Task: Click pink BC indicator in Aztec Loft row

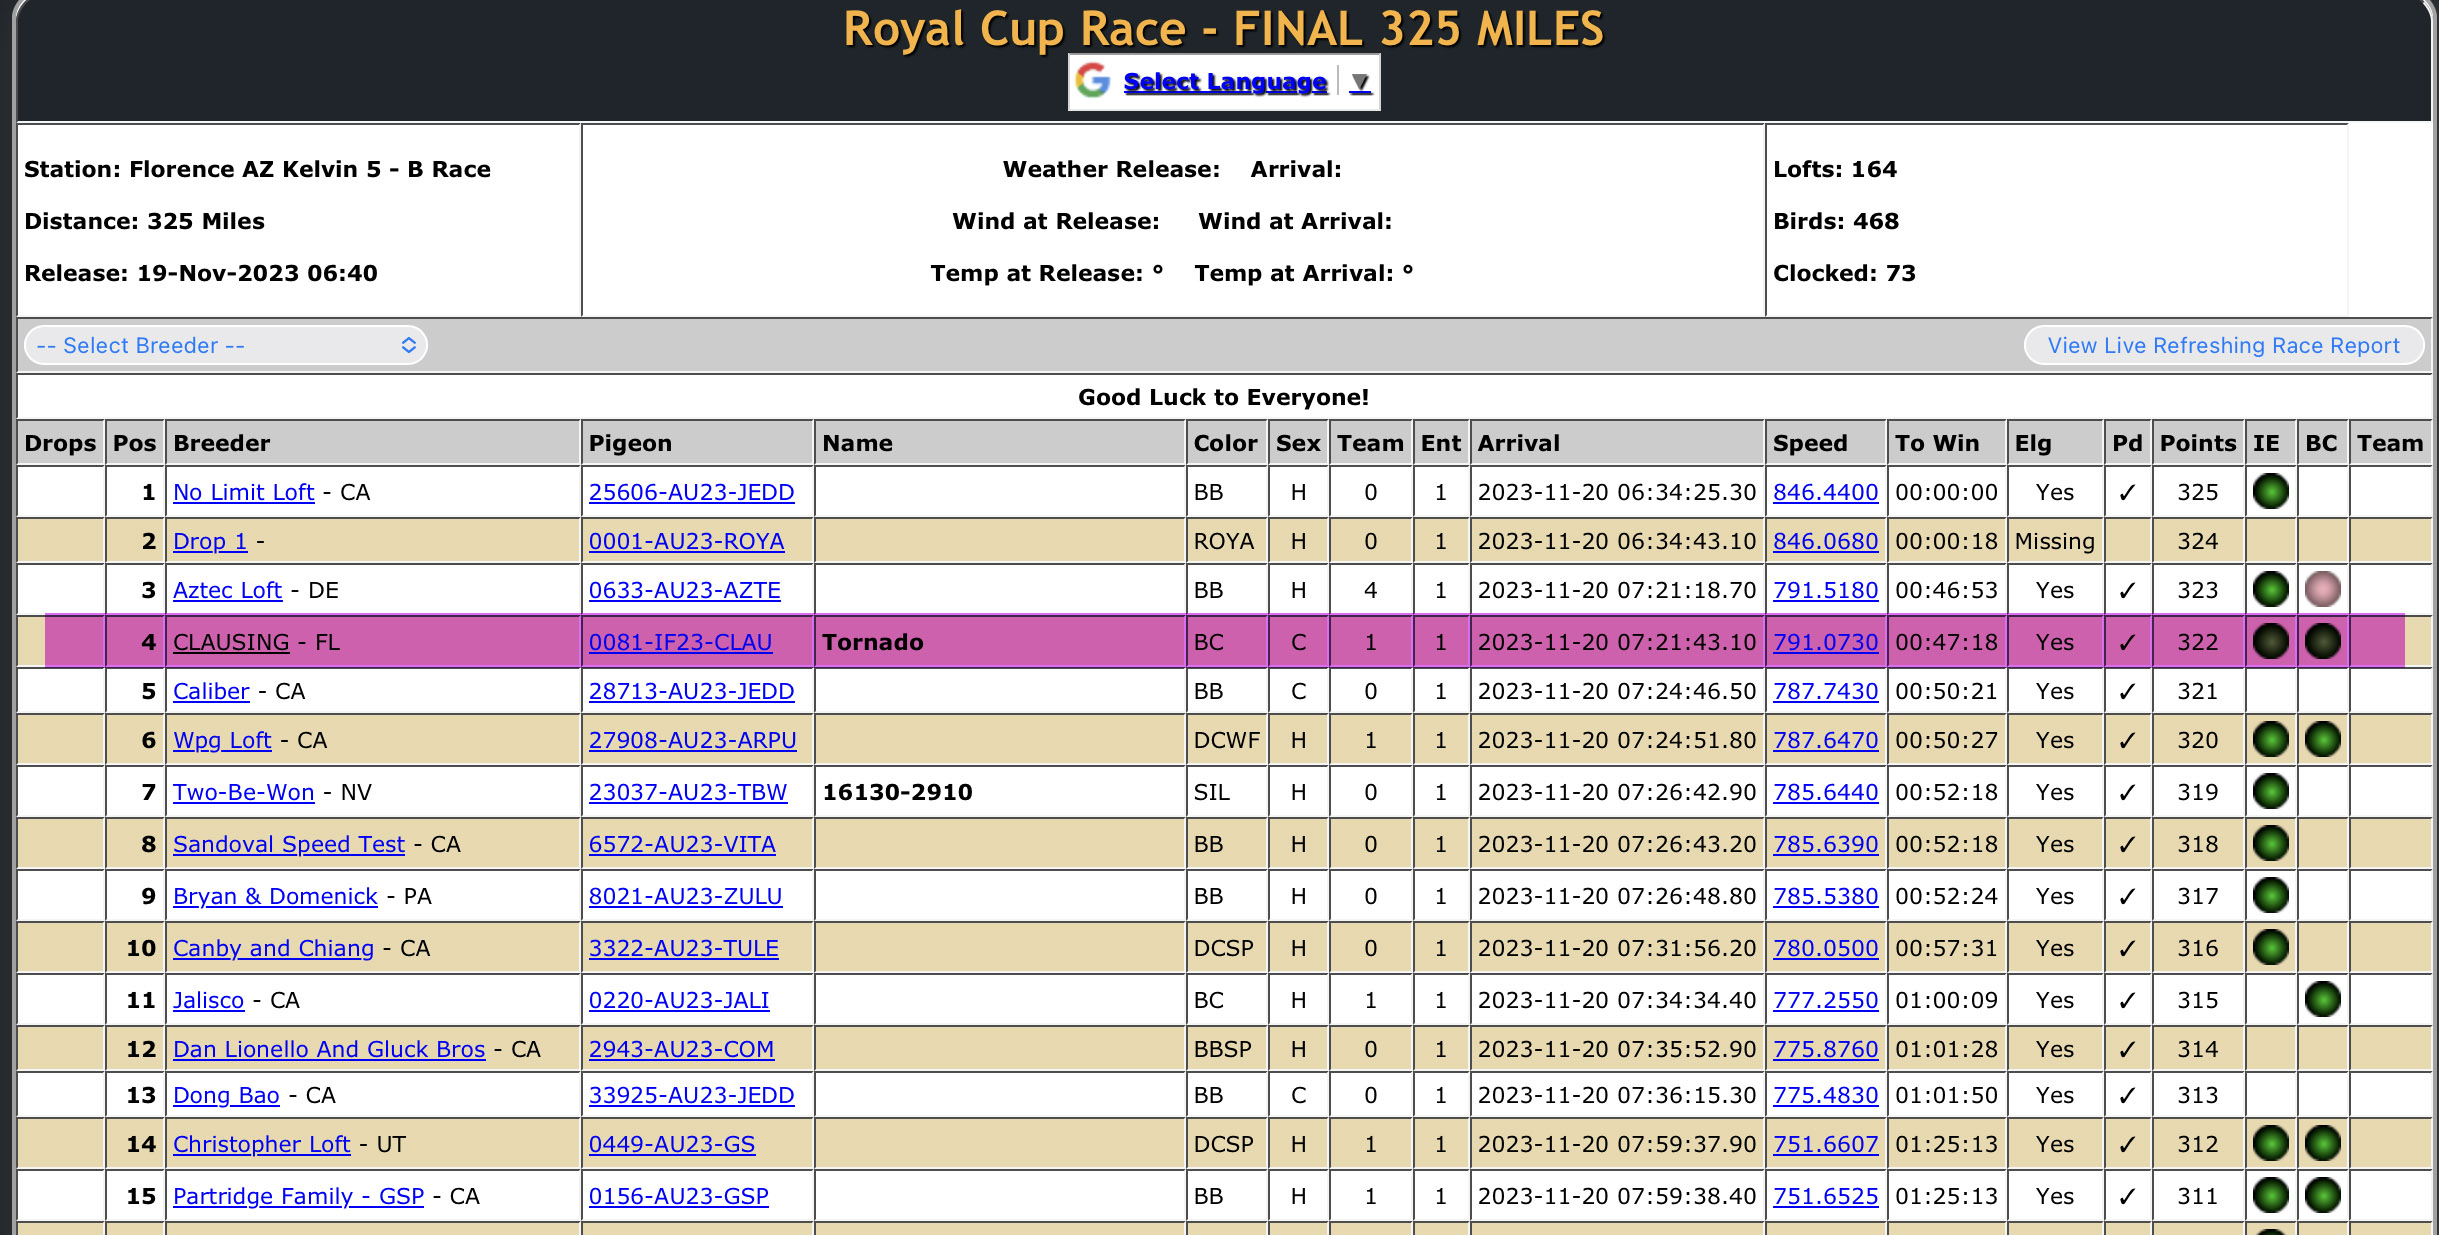Action: click(2322, 589)
